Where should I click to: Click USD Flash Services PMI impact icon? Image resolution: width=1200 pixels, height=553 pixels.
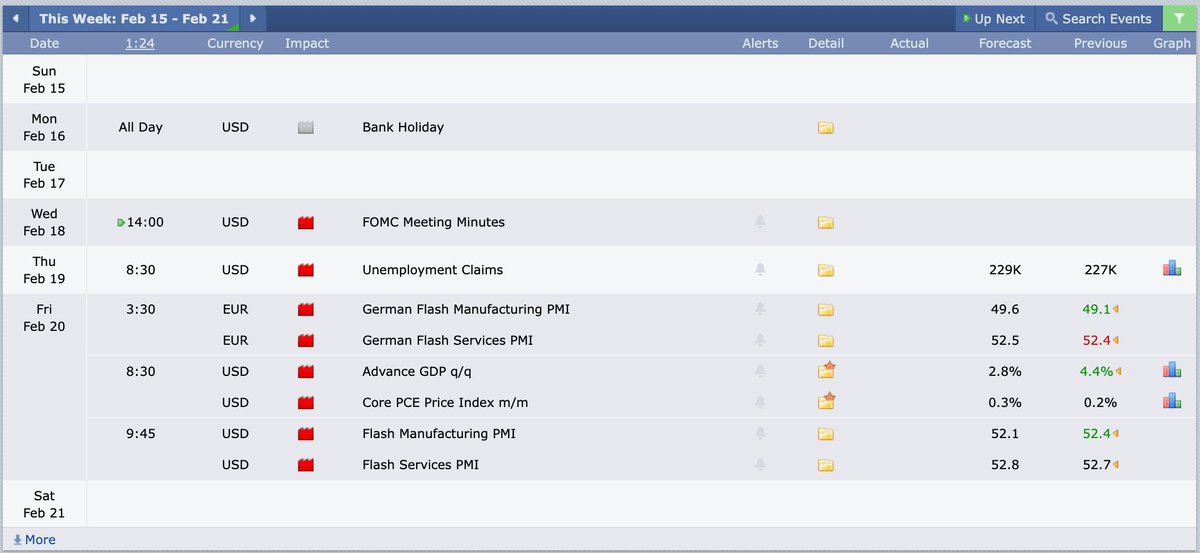306,465
